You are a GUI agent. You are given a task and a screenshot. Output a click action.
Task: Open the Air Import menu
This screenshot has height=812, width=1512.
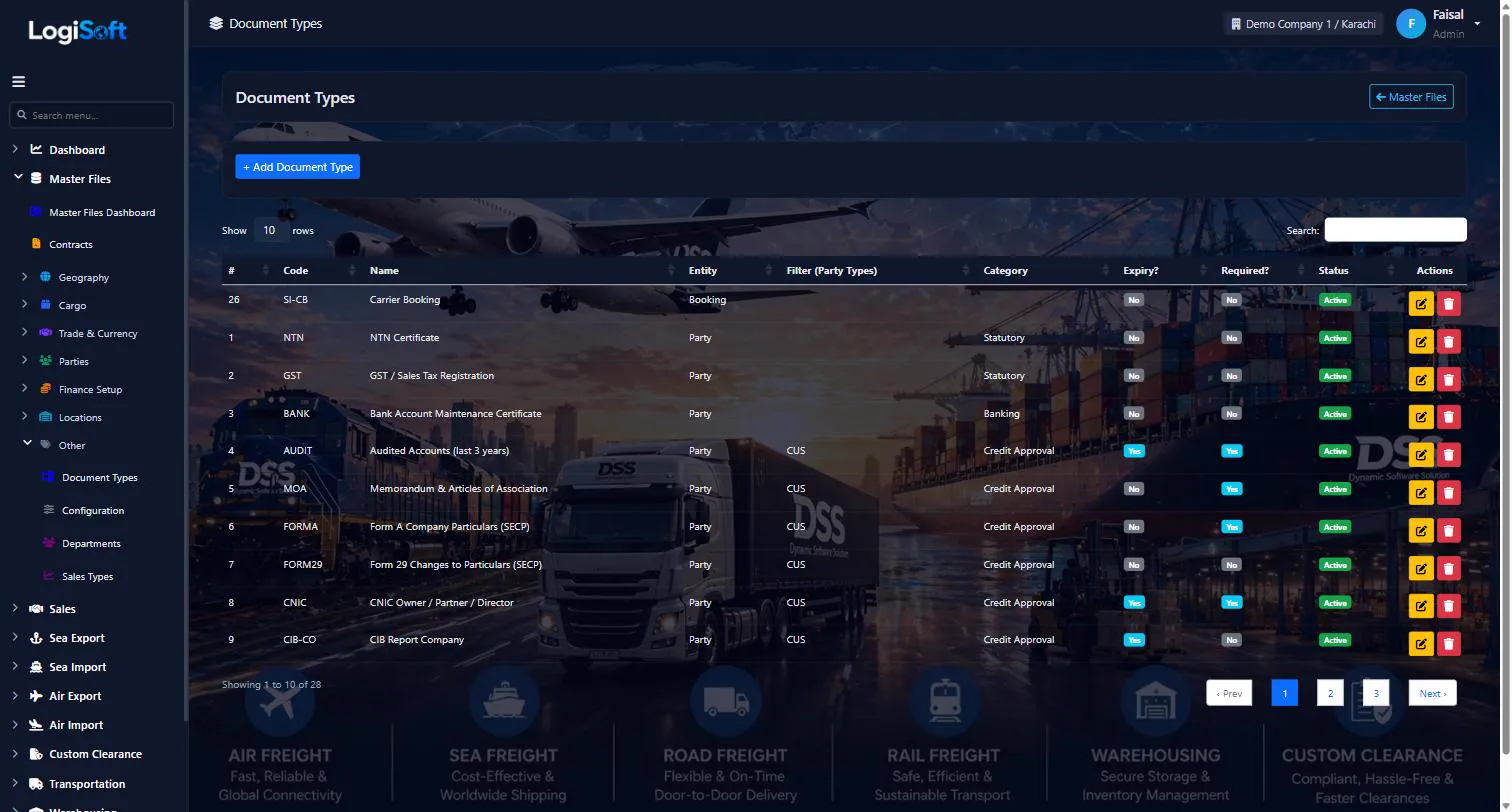coord(76,725)
